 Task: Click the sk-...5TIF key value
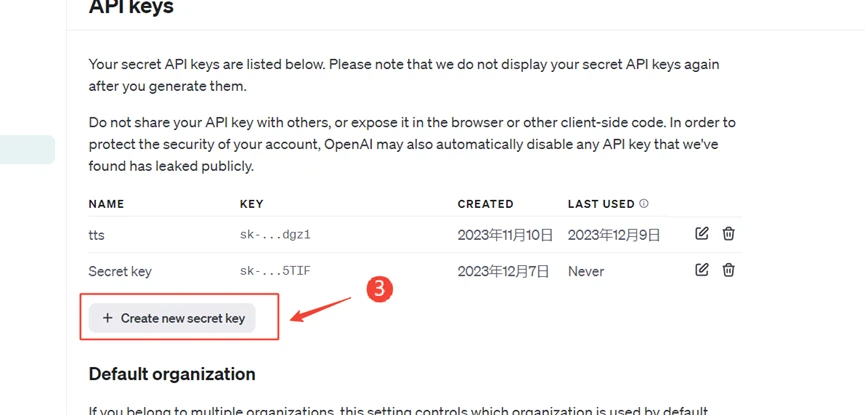(x=282, y=271)
